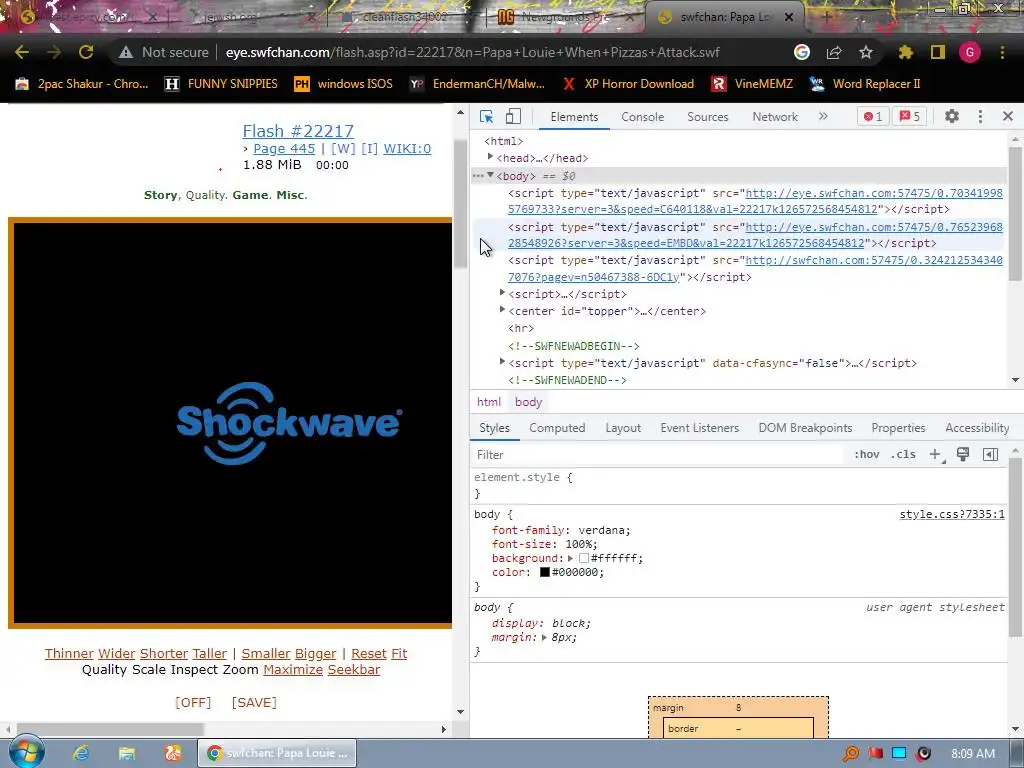Open the DOM Breakpoints pane tab
1024x768 pixels.
pos(805,428)
